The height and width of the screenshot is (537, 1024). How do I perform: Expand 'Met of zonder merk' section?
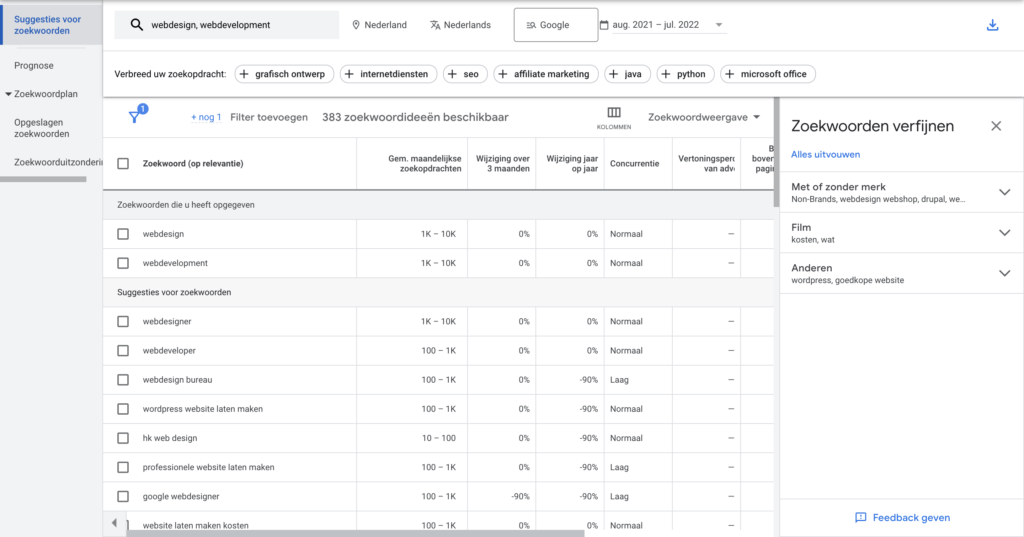[1004, 192]
